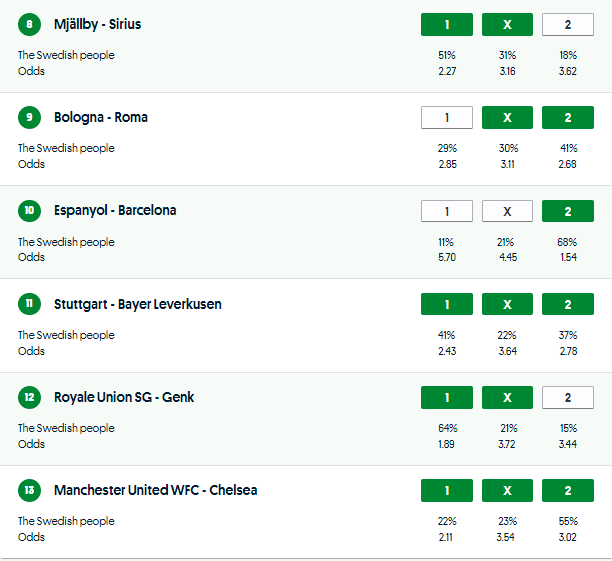Open Manchester United WFC - Chelsea match title
The width and height of the screenshot is (612, 561).
155,490
